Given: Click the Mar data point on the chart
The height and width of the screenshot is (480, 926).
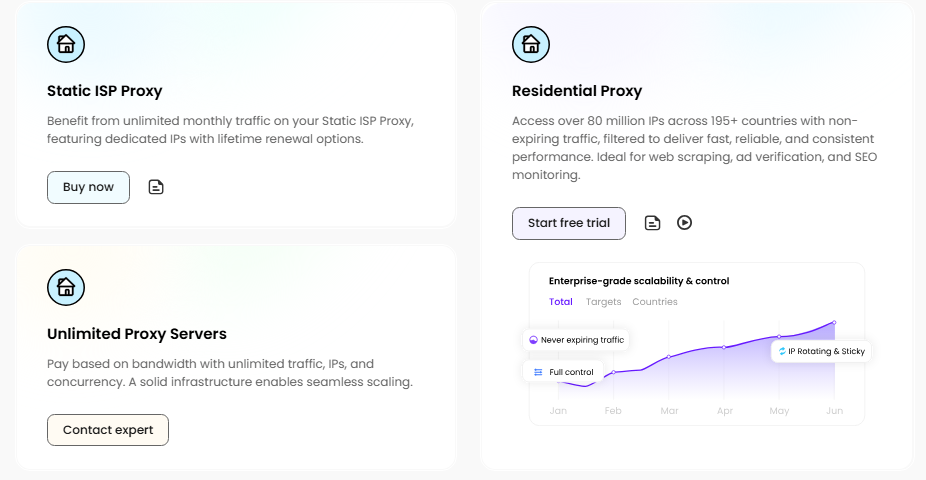Looking at the screenshot, I should pos(669,357).
